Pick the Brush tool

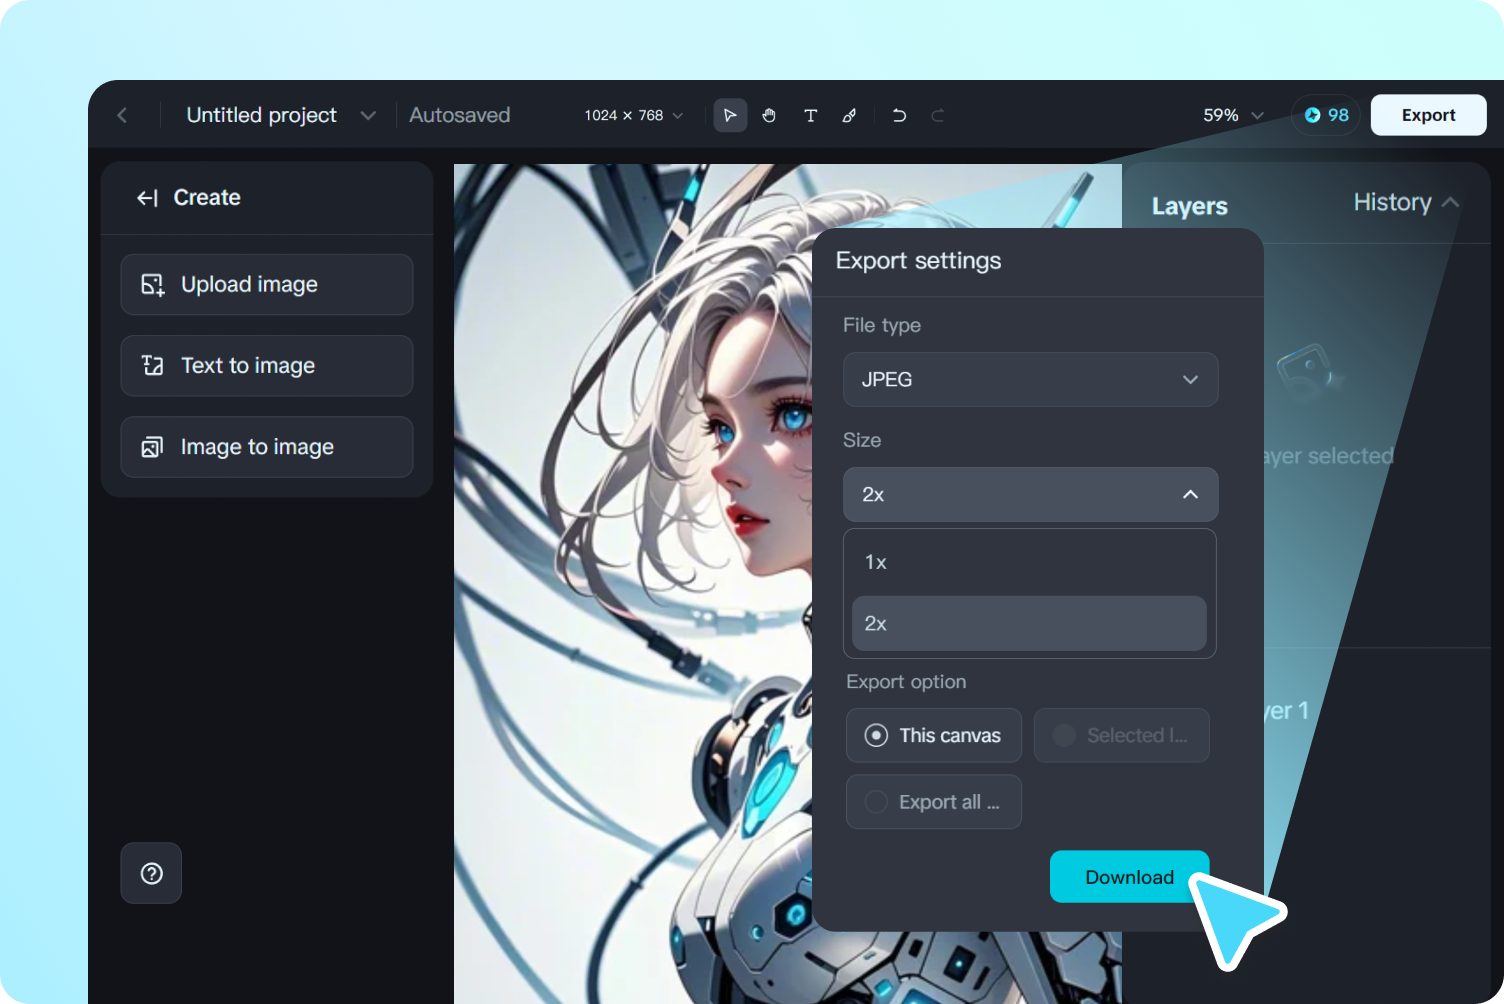point(849,115)
